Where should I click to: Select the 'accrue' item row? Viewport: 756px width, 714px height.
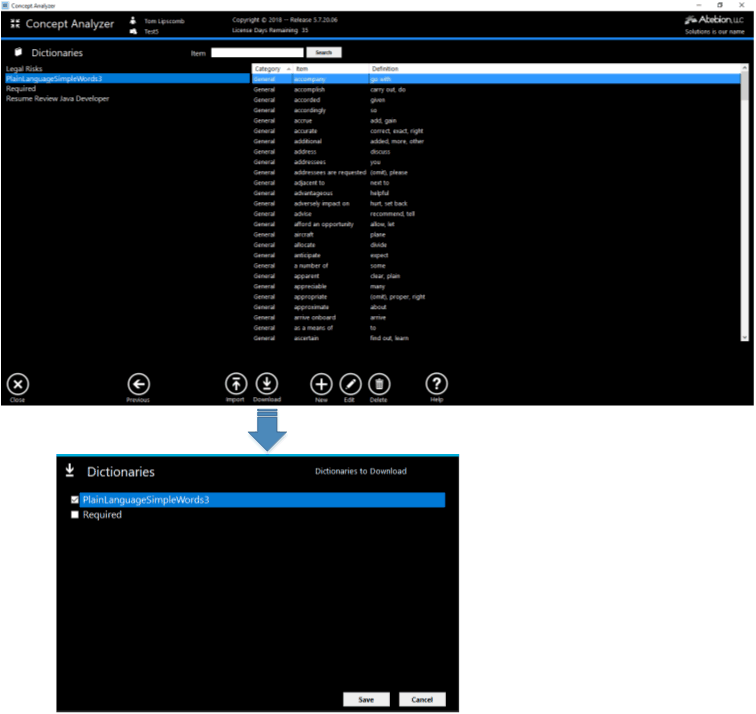click(496, 121)
